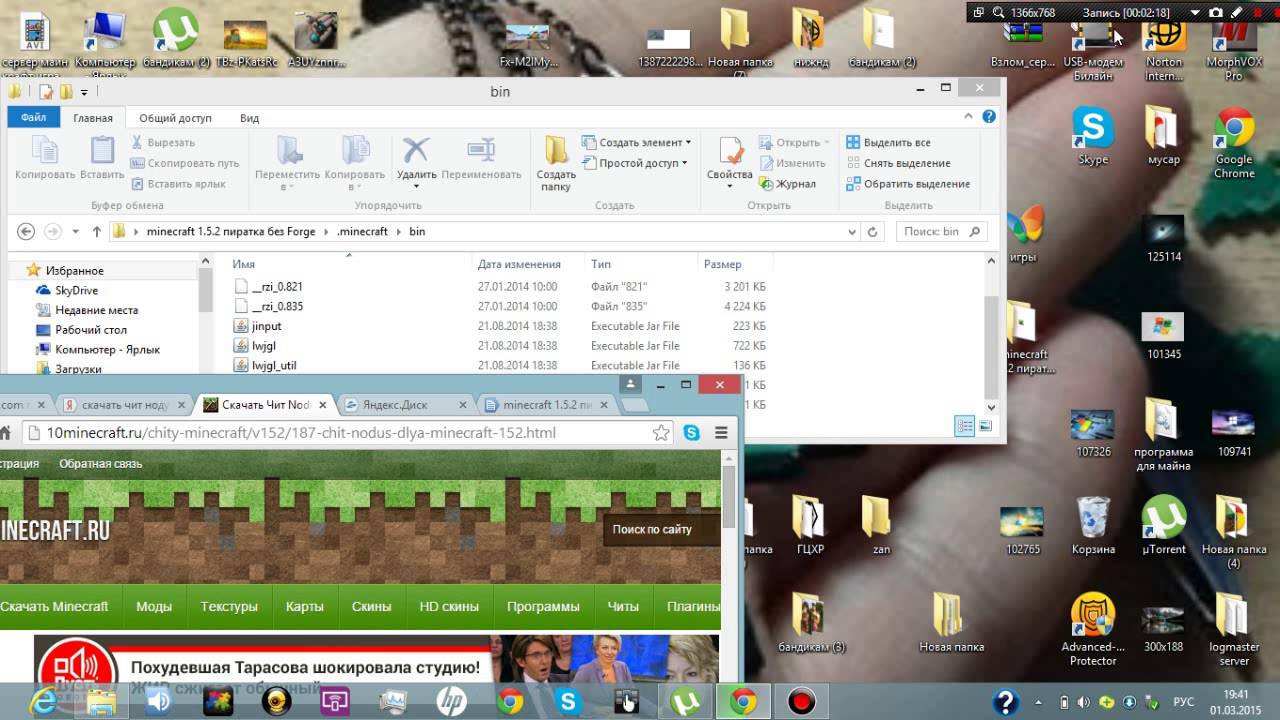Click Изменить in ribbon
Screen dimensions: 1280x720
click(x=792, y=163)
